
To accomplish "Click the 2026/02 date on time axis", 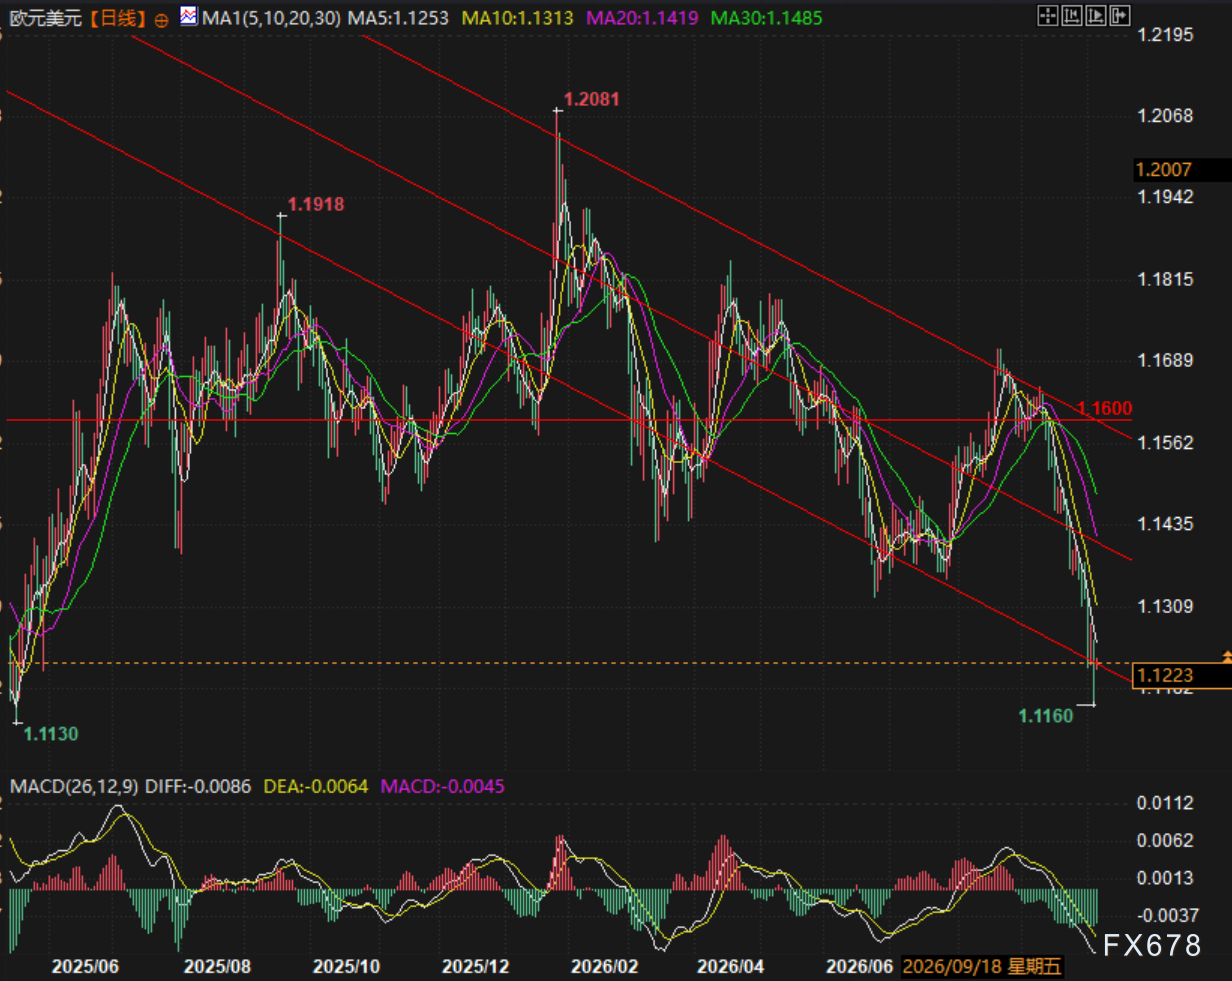I will pos(605,967).
